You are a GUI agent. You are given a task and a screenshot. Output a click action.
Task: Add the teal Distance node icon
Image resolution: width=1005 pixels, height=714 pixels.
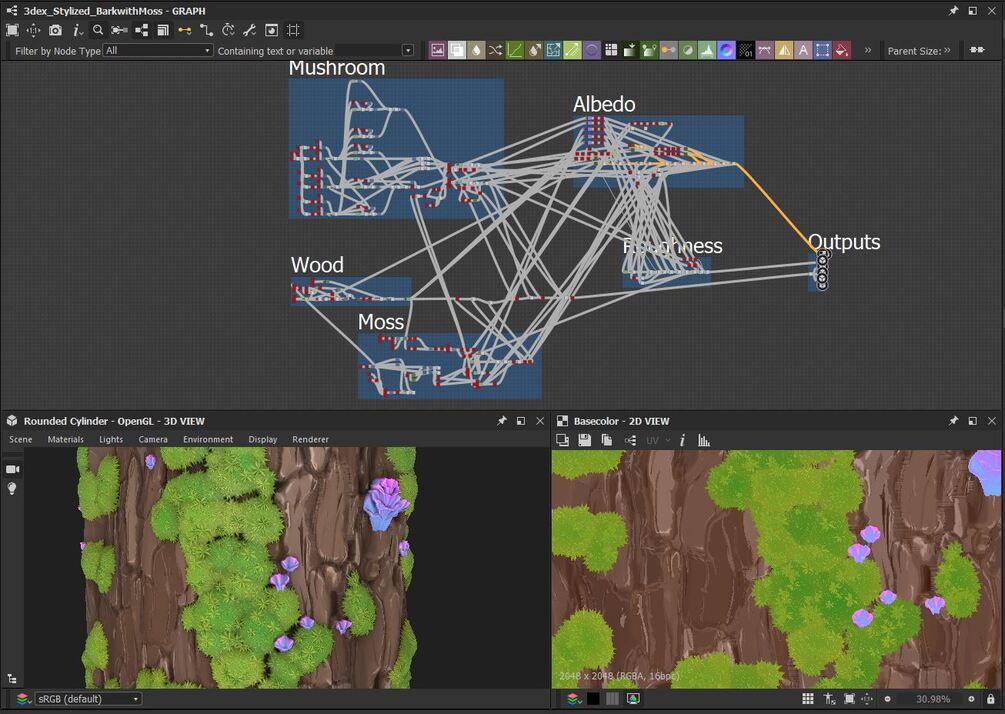tap(553, 50)
